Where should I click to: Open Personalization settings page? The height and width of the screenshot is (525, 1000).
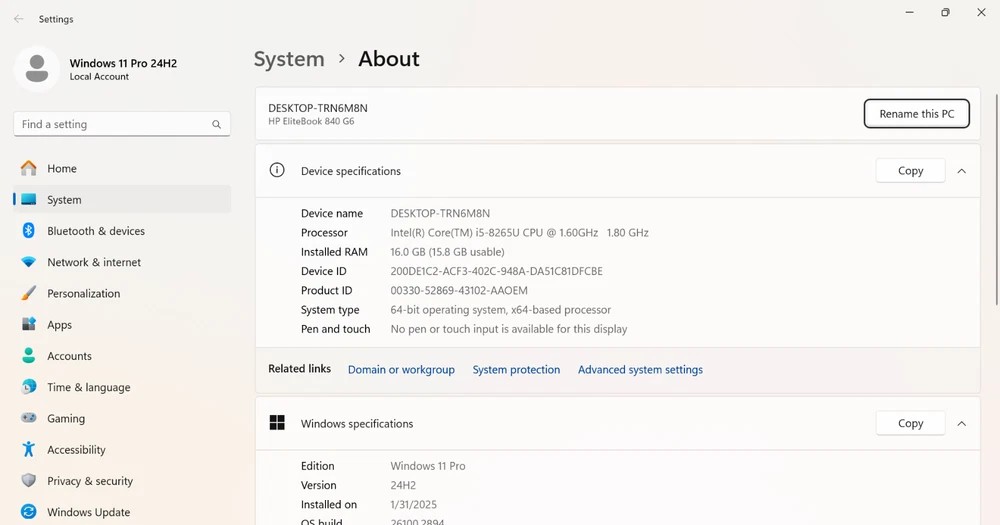click(x=83, y=294)
